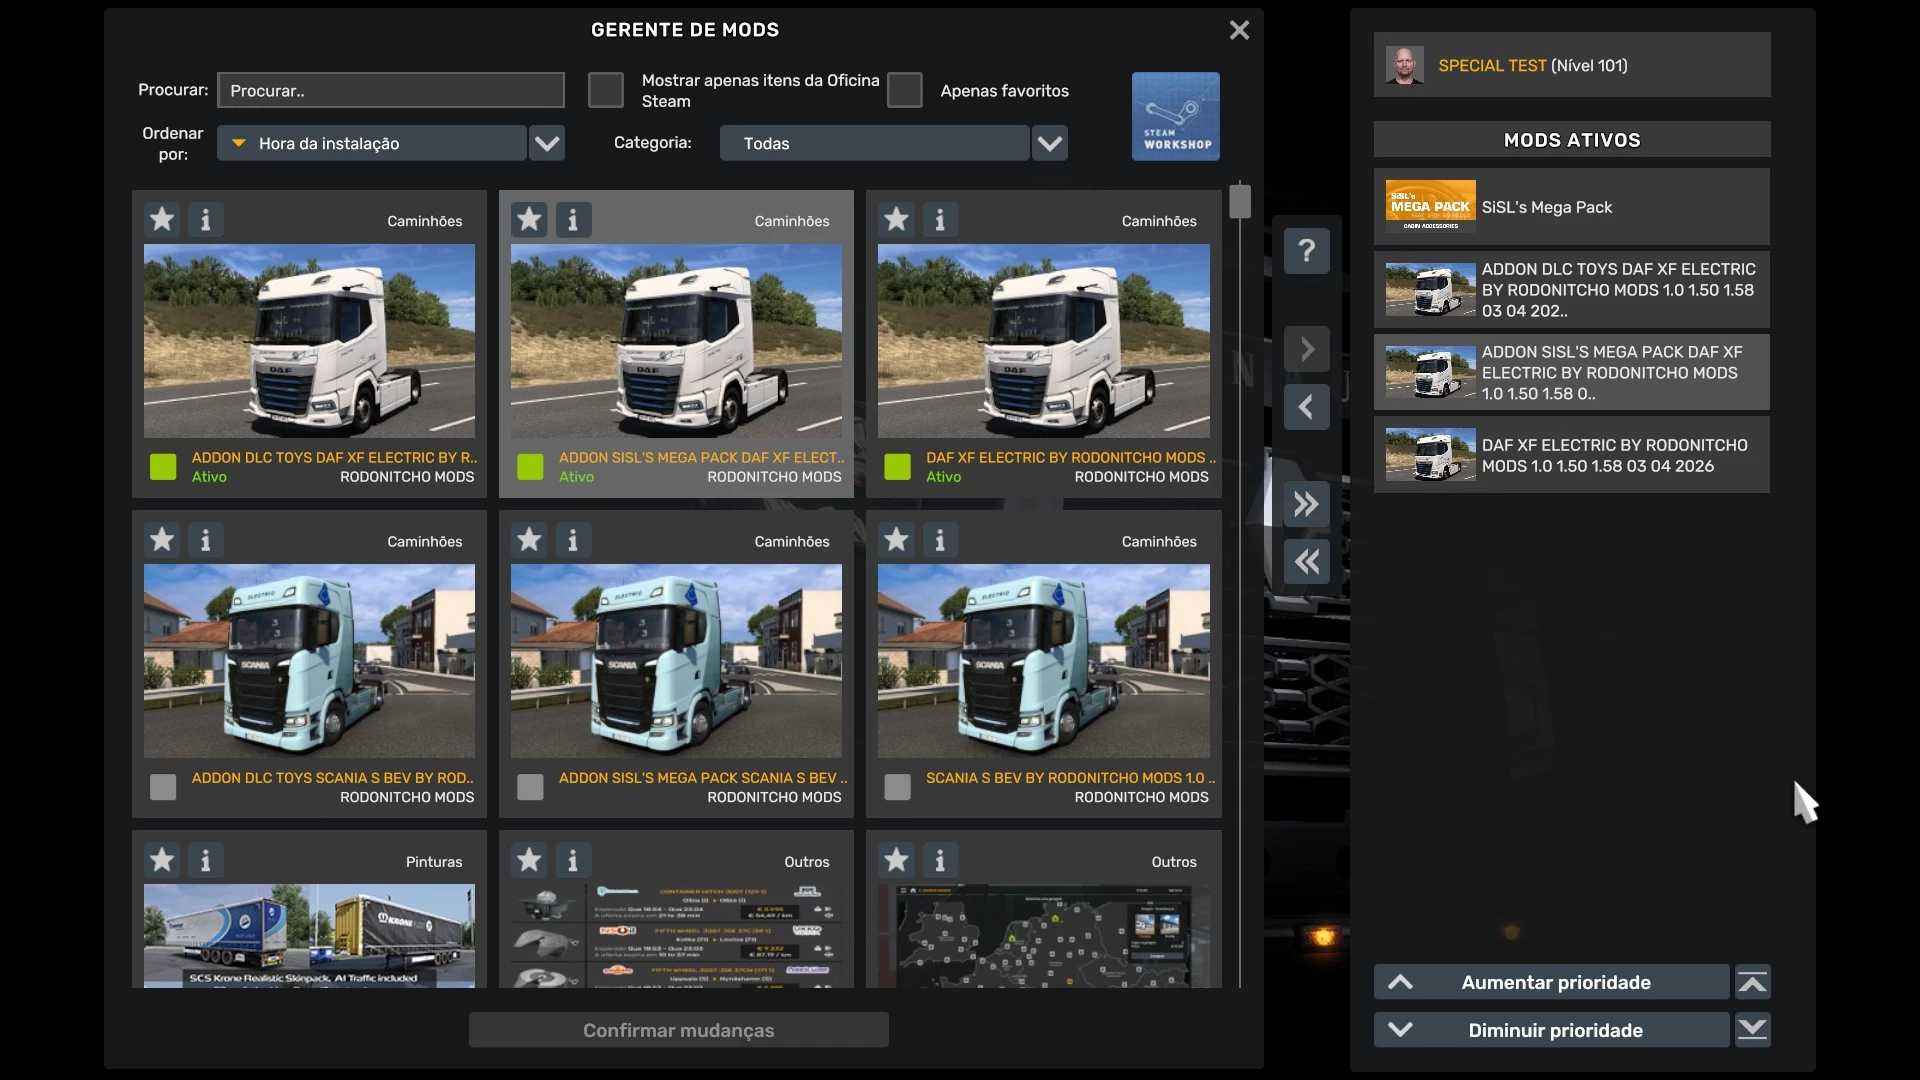The height and width of the screenshot is (1080, 1920).
Task: Favorite the ADDON DLC TOYS DAF XF mod star
Action: tap(162, 219)
